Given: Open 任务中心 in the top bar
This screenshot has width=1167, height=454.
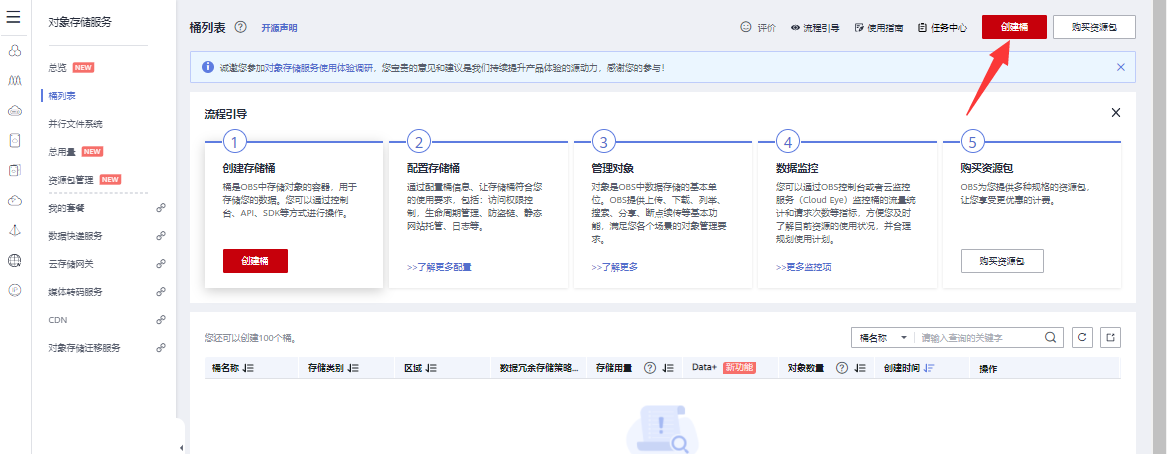Looking at the screenshot, I should coord(943,28).
